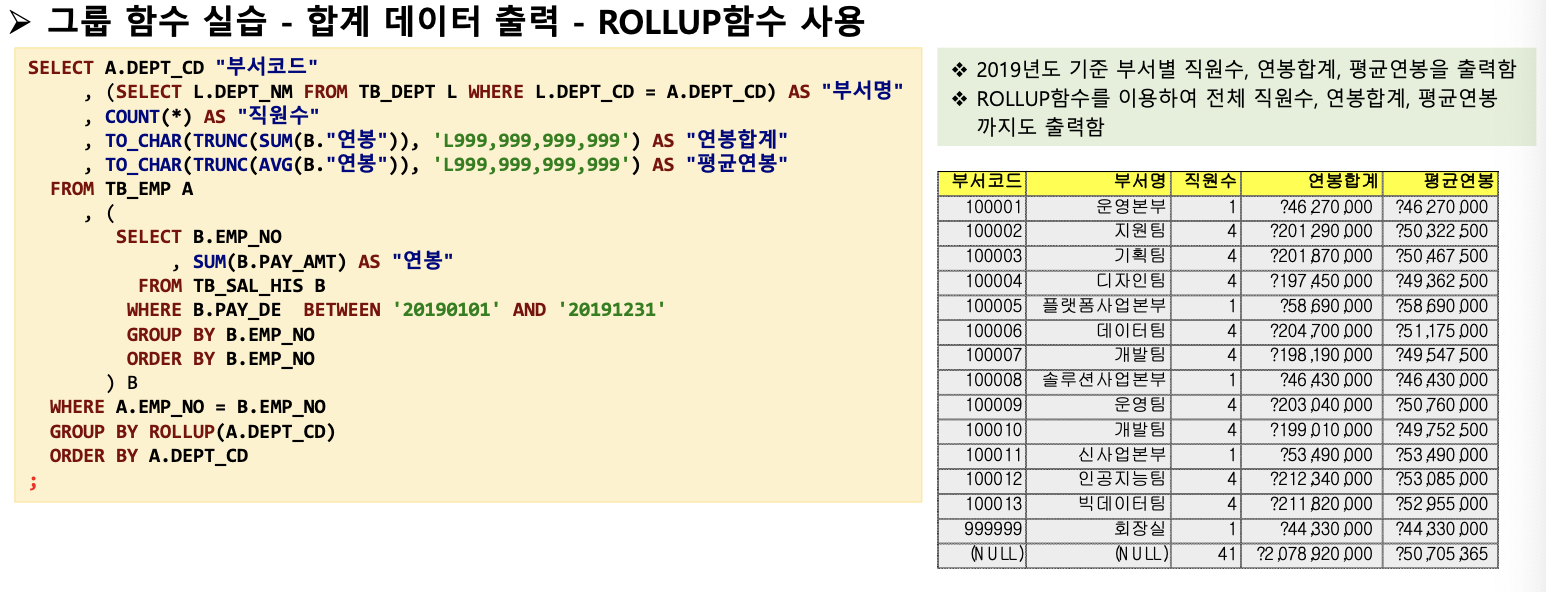Click the ?201,290,000 salary total cell
Viewport: 1546px width, 592px height.
pos(1312,232)
